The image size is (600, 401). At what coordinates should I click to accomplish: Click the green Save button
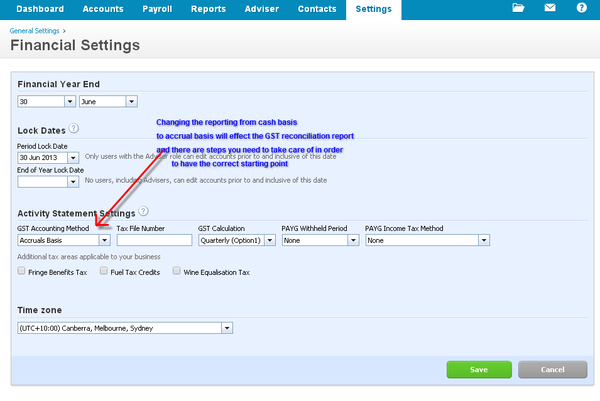click(478, 369)
